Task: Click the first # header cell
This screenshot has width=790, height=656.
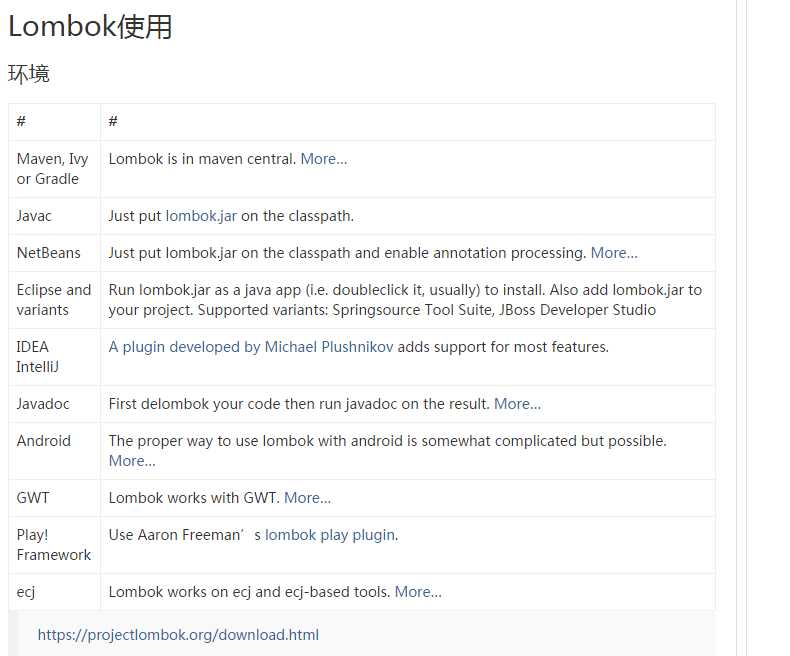Action: (54, 121)
